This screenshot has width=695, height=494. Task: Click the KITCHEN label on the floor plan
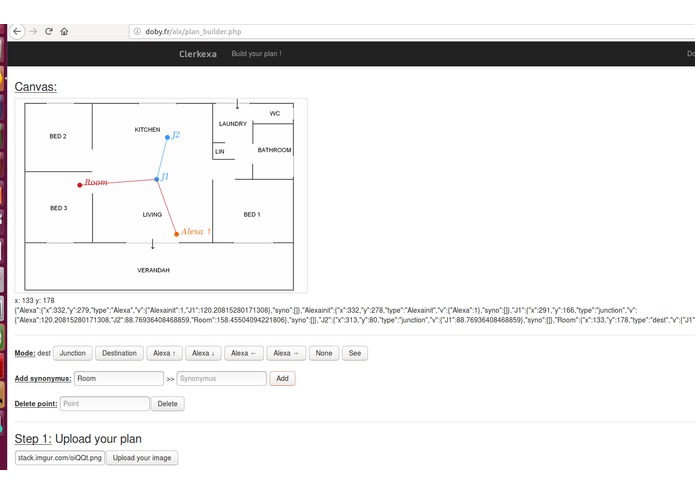point(147,129)
